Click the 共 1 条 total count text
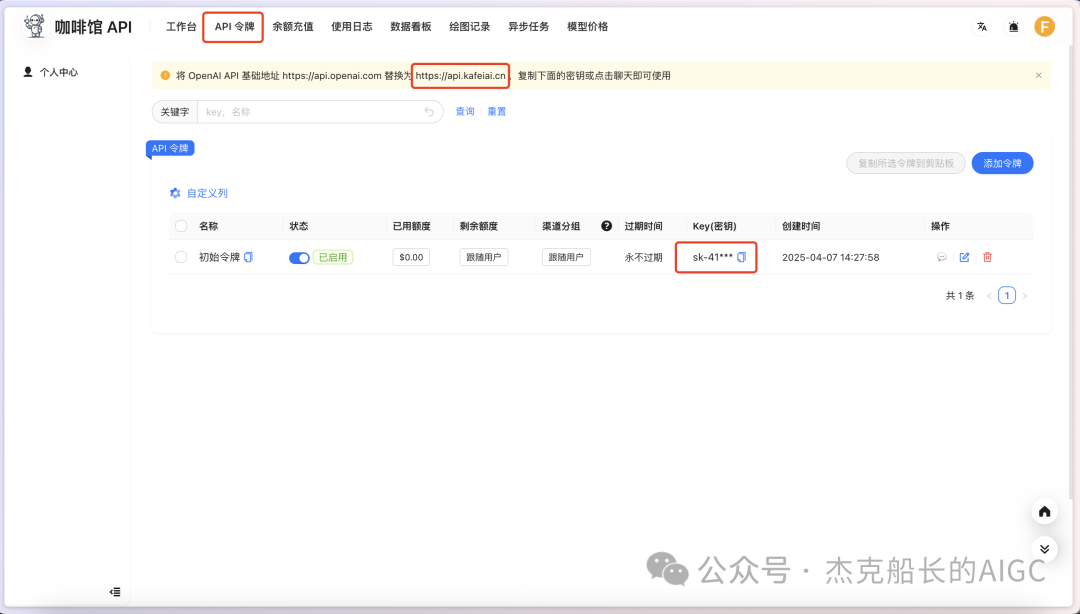The height and width of the screenshot is (614, 1080). (959, 296)
